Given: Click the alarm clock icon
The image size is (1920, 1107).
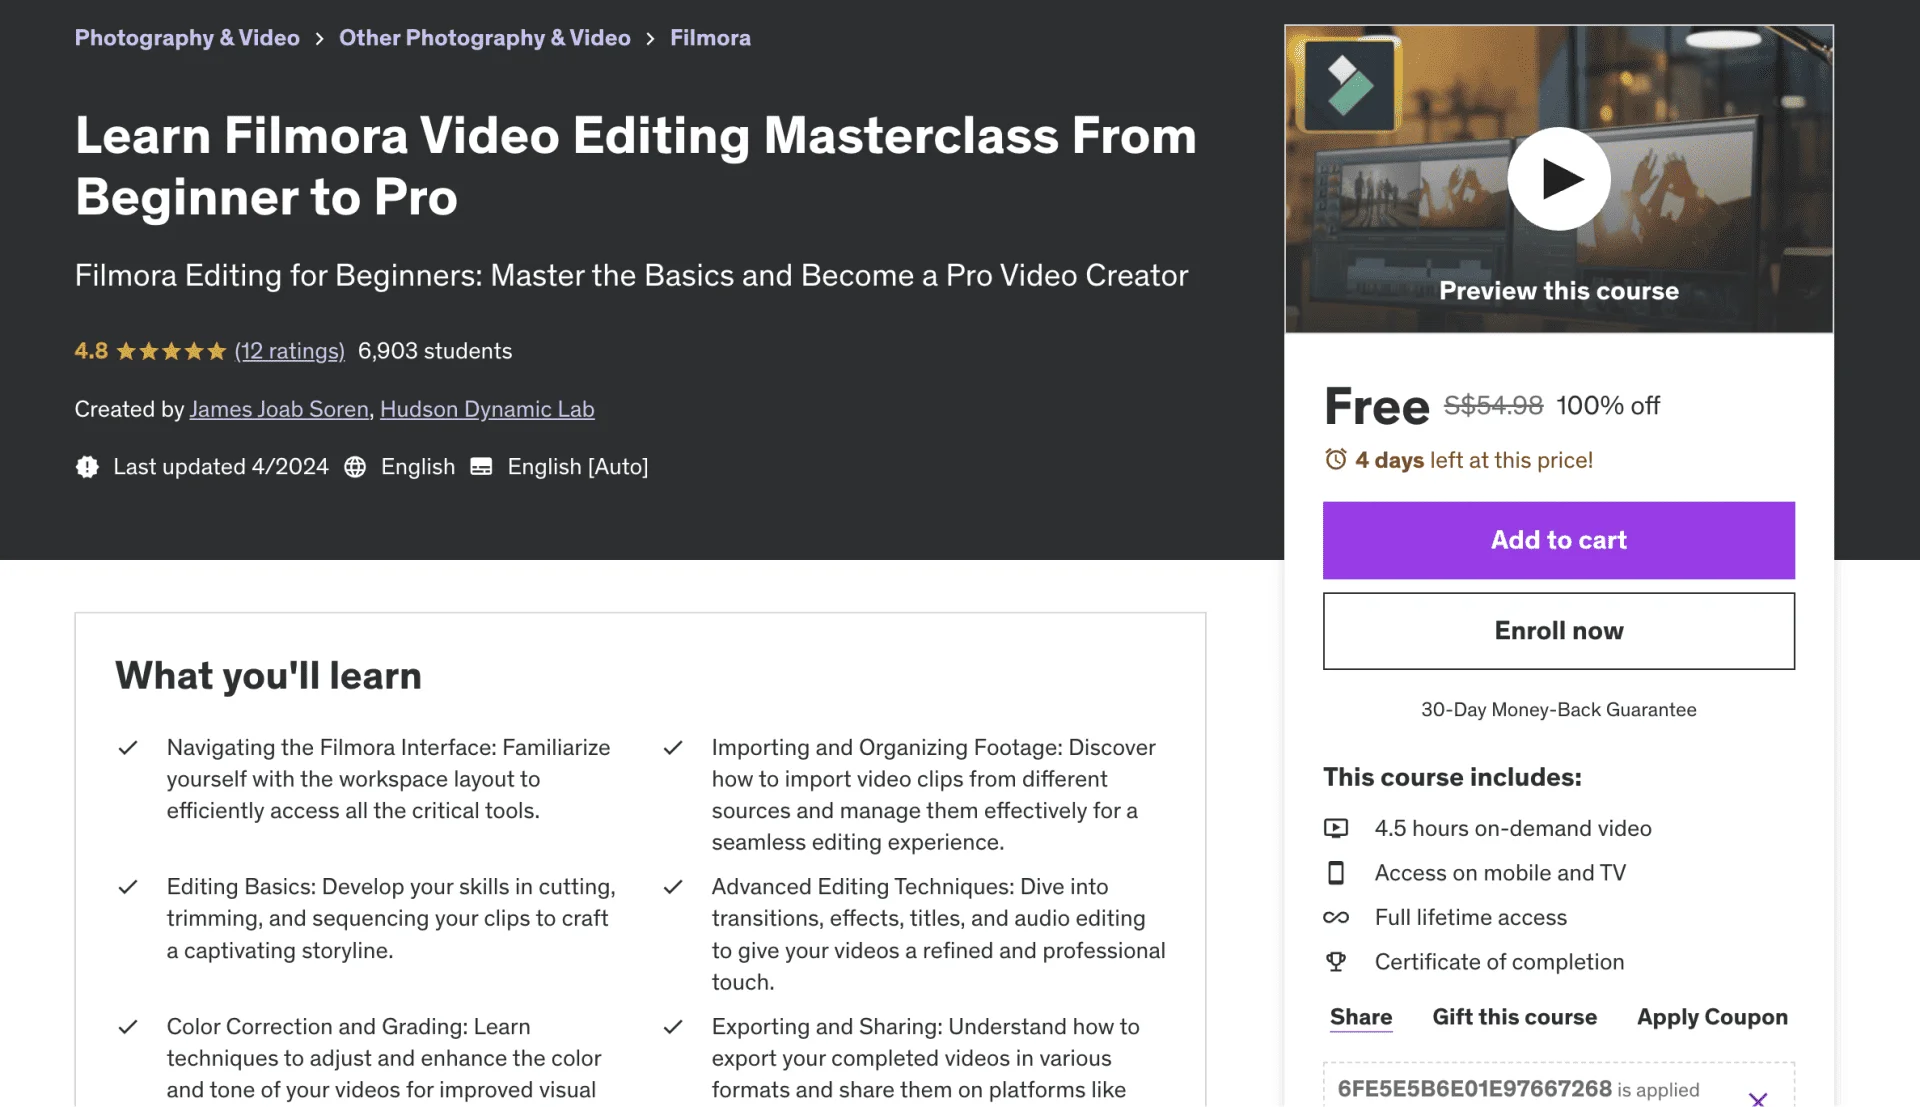Looking at the screenshot, I should [1336, 459].
